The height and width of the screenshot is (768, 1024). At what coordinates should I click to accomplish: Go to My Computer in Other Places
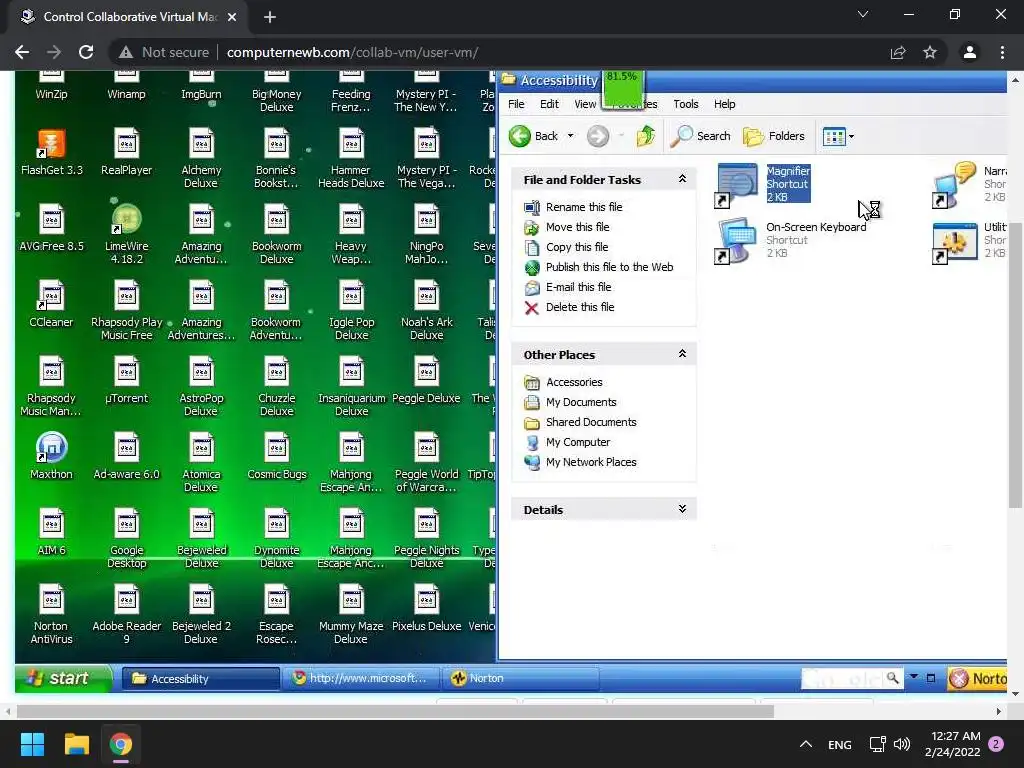coord(567,442)
